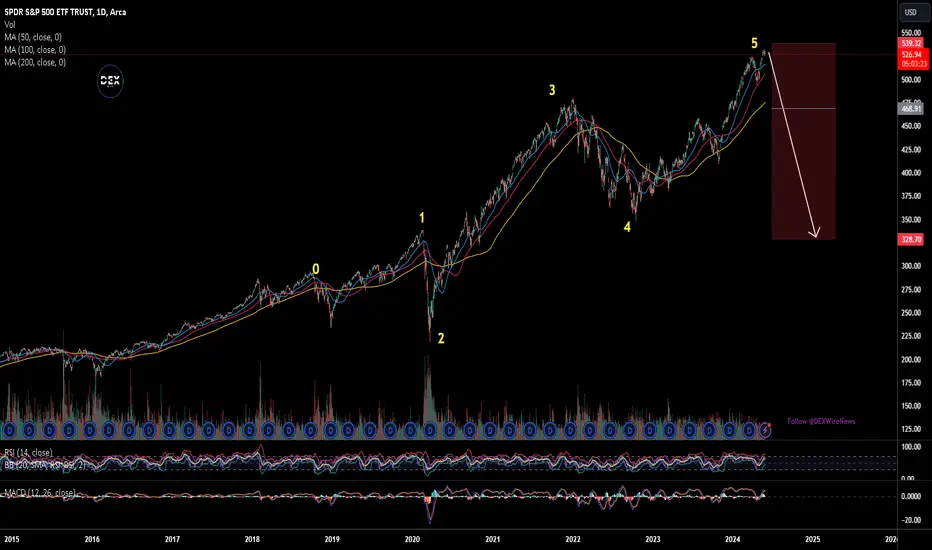This screenshot has height=550, width=932.
Task: Click the 2025 label on time axis
Action: pyautogui.click(x=813, y=539)
